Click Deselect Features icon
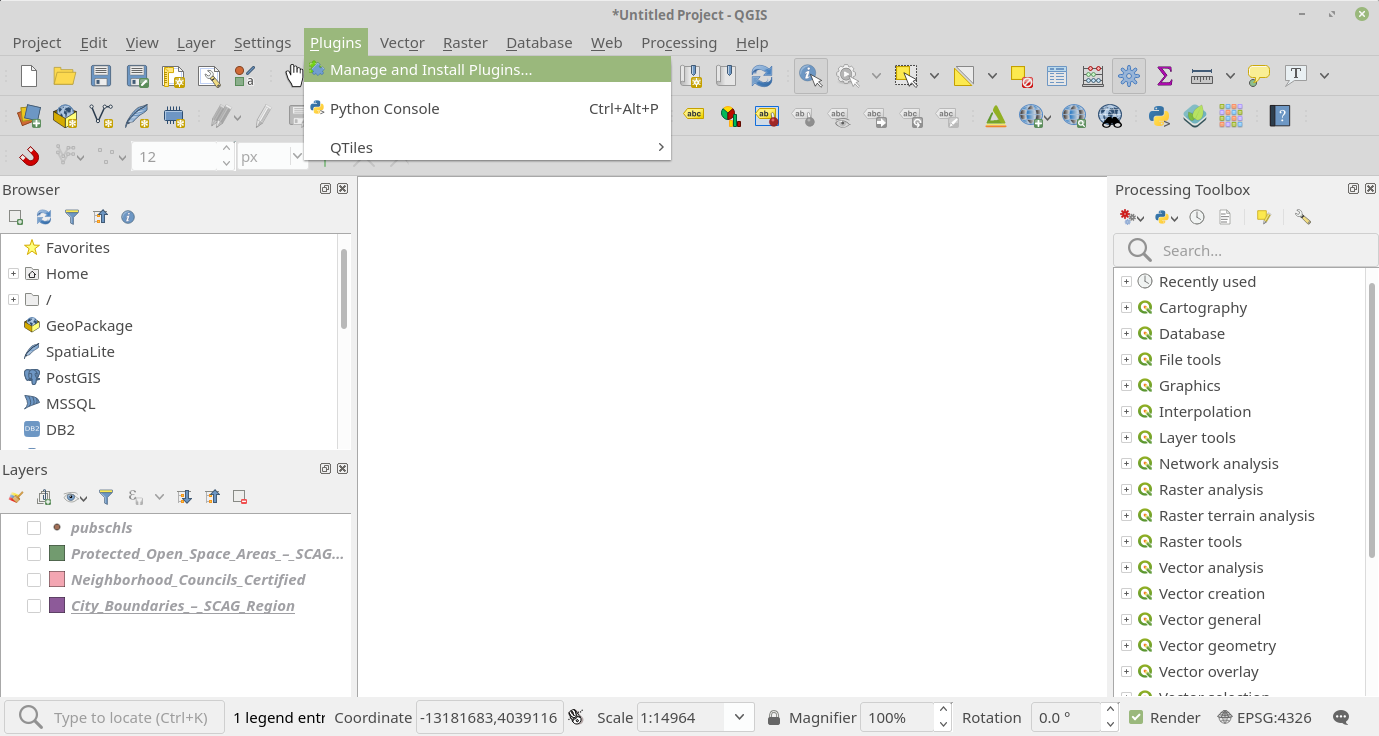 pos(1021,76)
